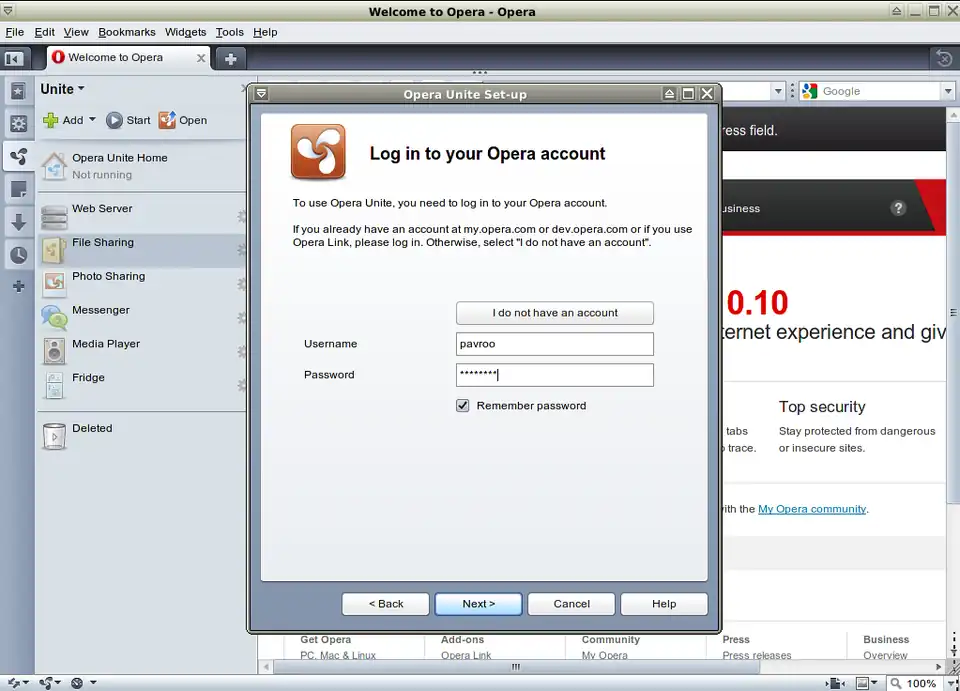Viewport: 960px width, 691px height.
Task: Click the Username input field
Action: pos(555,344)
